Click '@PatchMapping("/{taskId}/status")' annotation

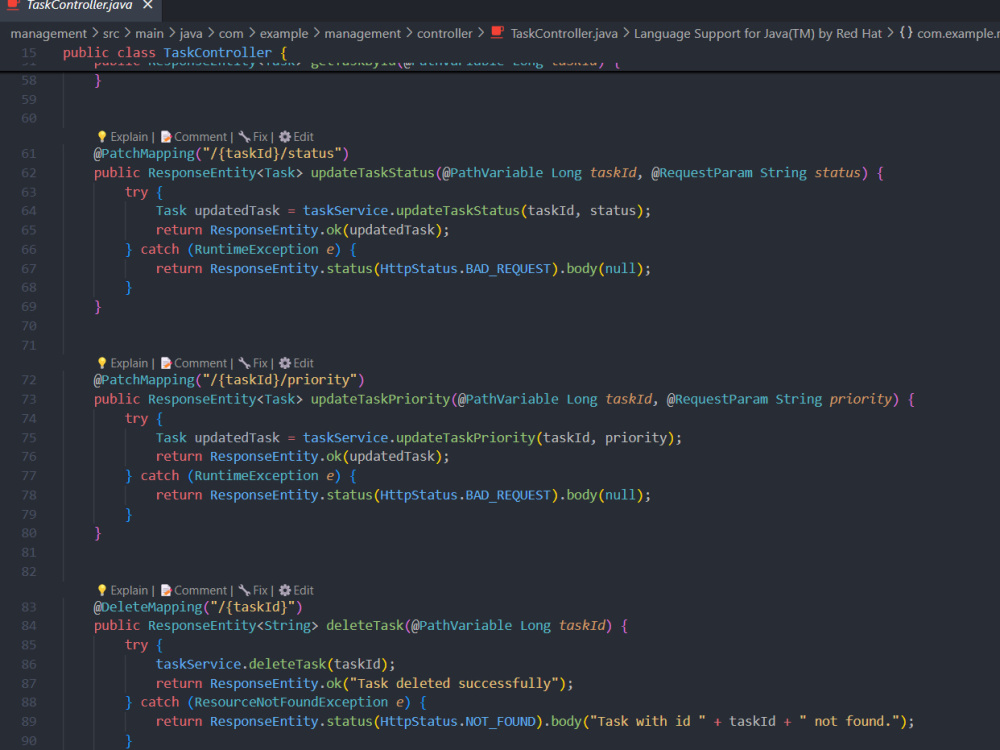click(221, 154)
